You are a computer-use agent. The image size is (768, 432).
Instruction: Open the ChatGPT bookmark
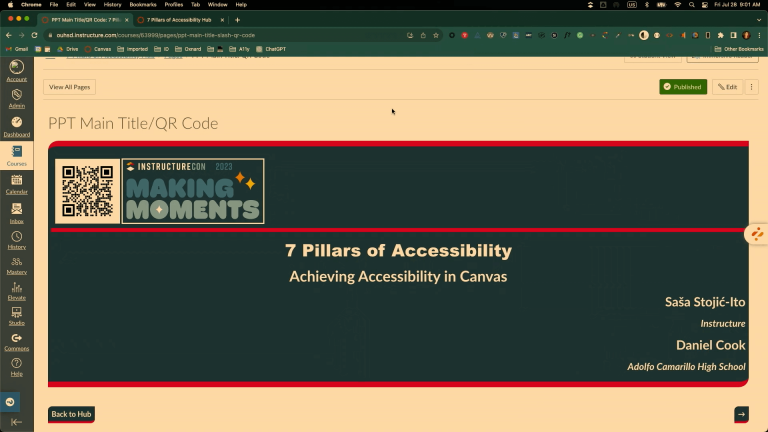(x=271, y=49)
